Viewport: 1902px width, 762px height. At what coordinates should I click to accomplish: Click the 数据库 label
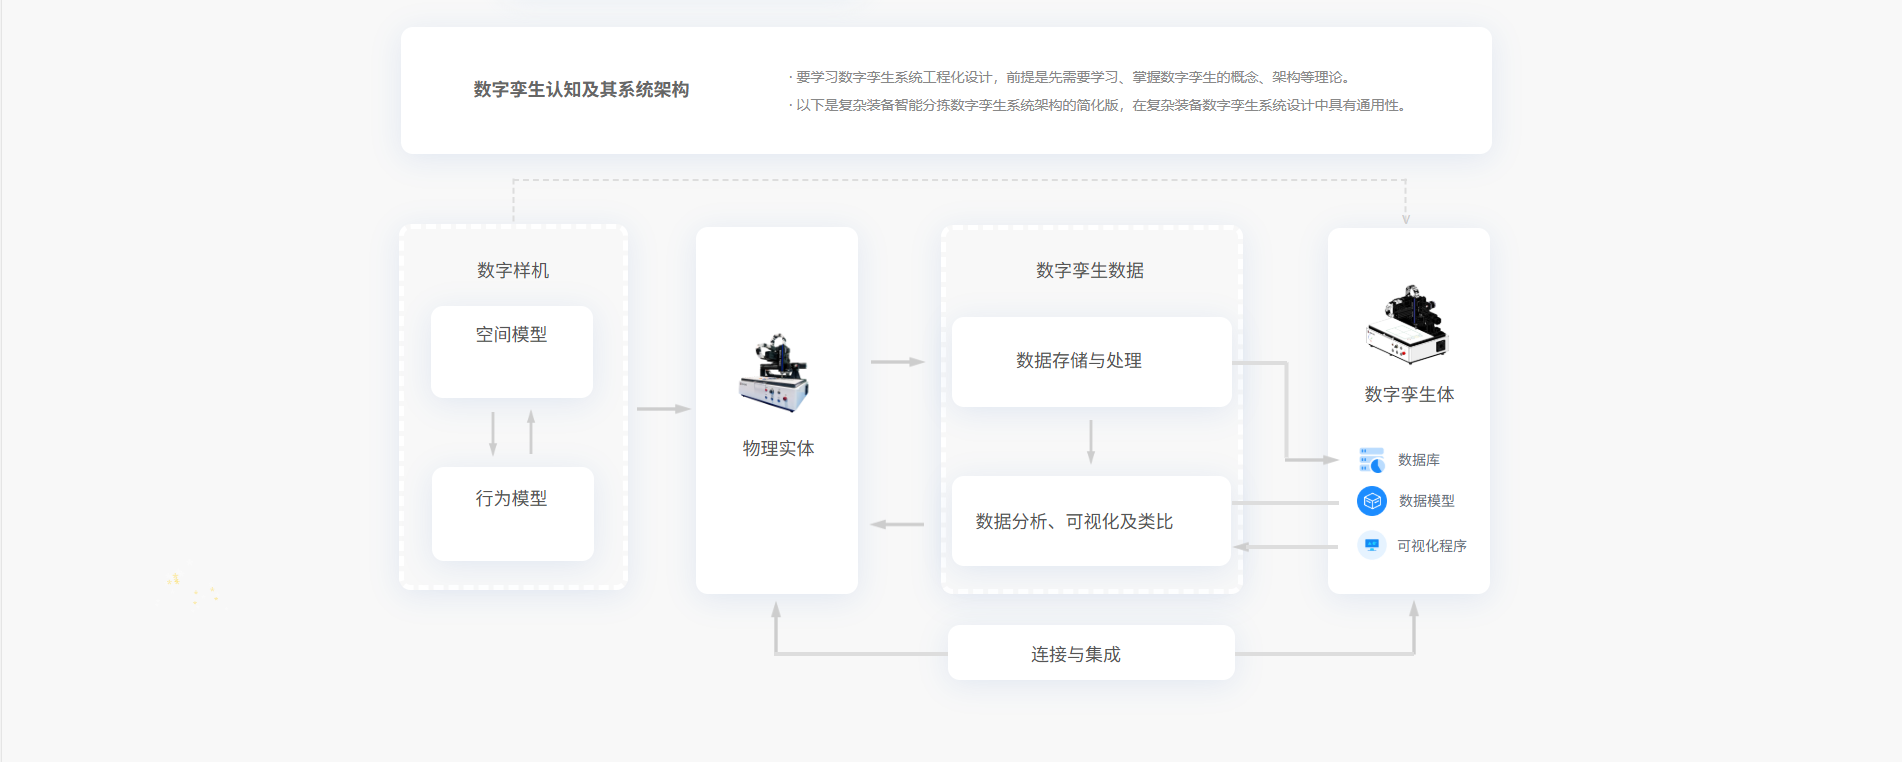coord(1418,460)
